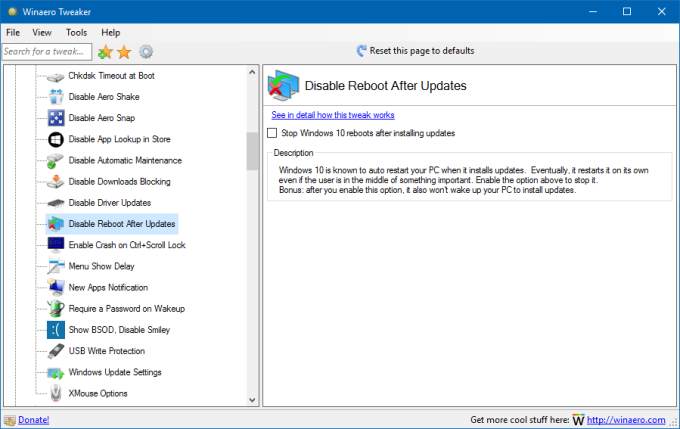The image size is (680, 429).
Task: Click the Disable Downloads Blocking icon
Action: [56, 182]
